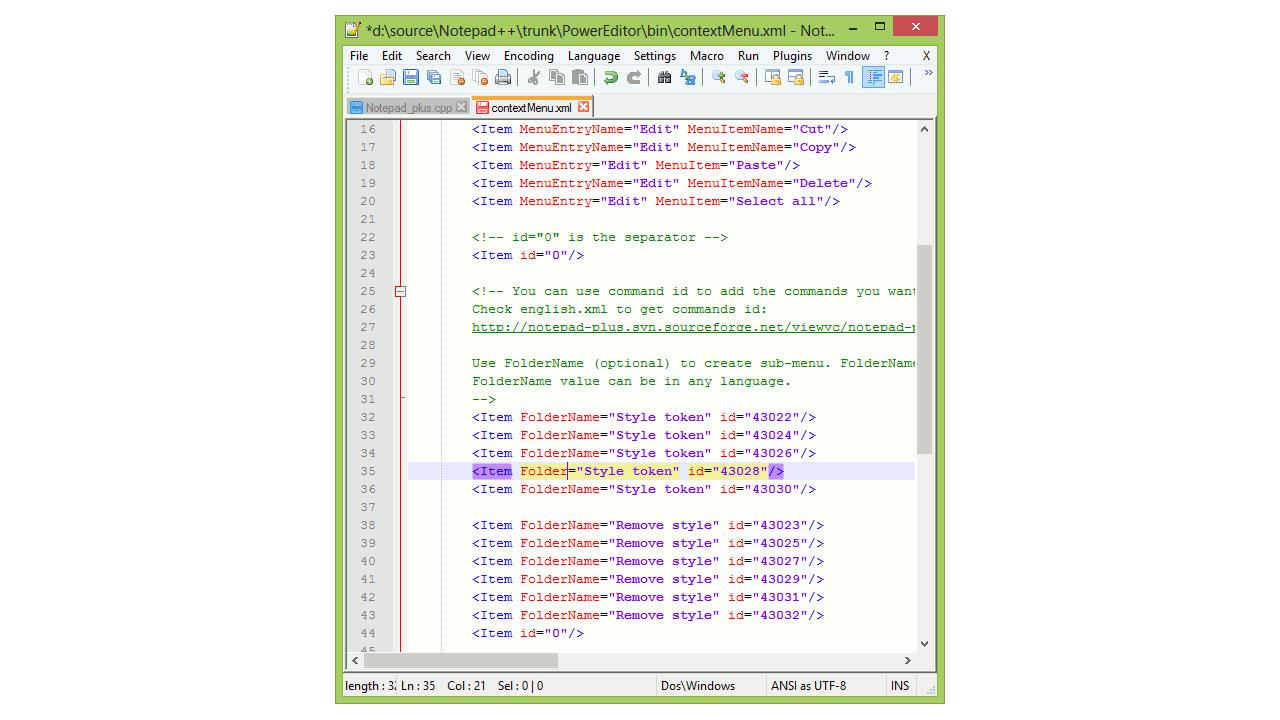This screenshot has width=1280, height=720.
Task: Open the Window menu
Action: 847,56
